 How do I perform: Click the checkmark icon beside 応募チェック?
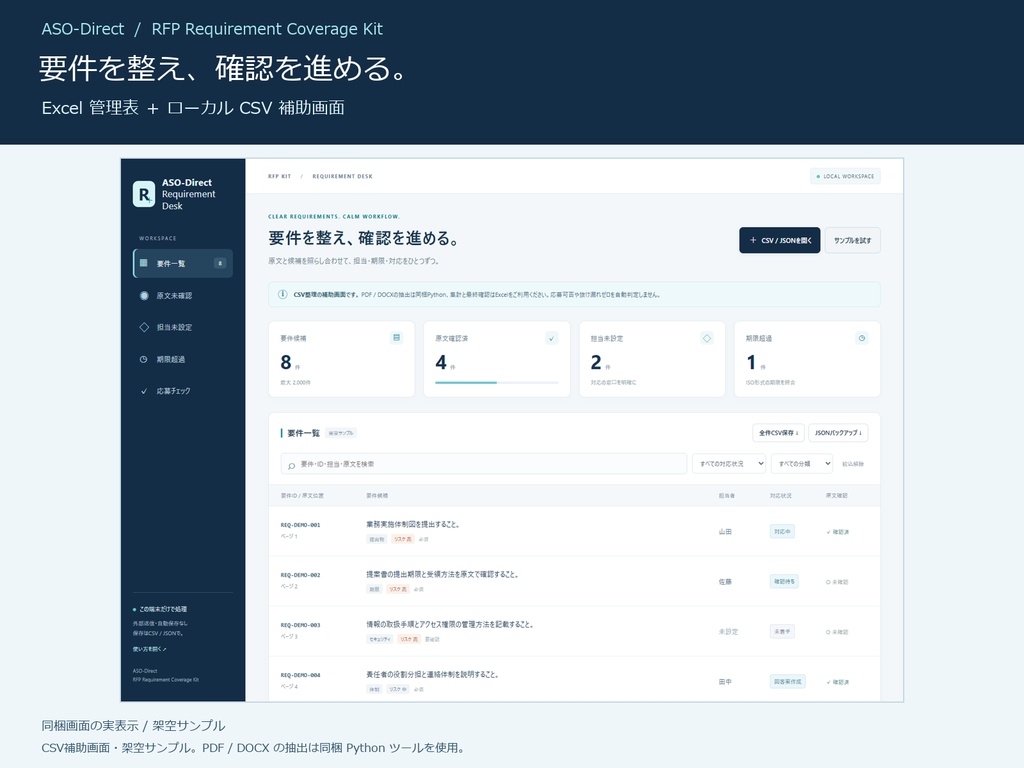point(144,391)
